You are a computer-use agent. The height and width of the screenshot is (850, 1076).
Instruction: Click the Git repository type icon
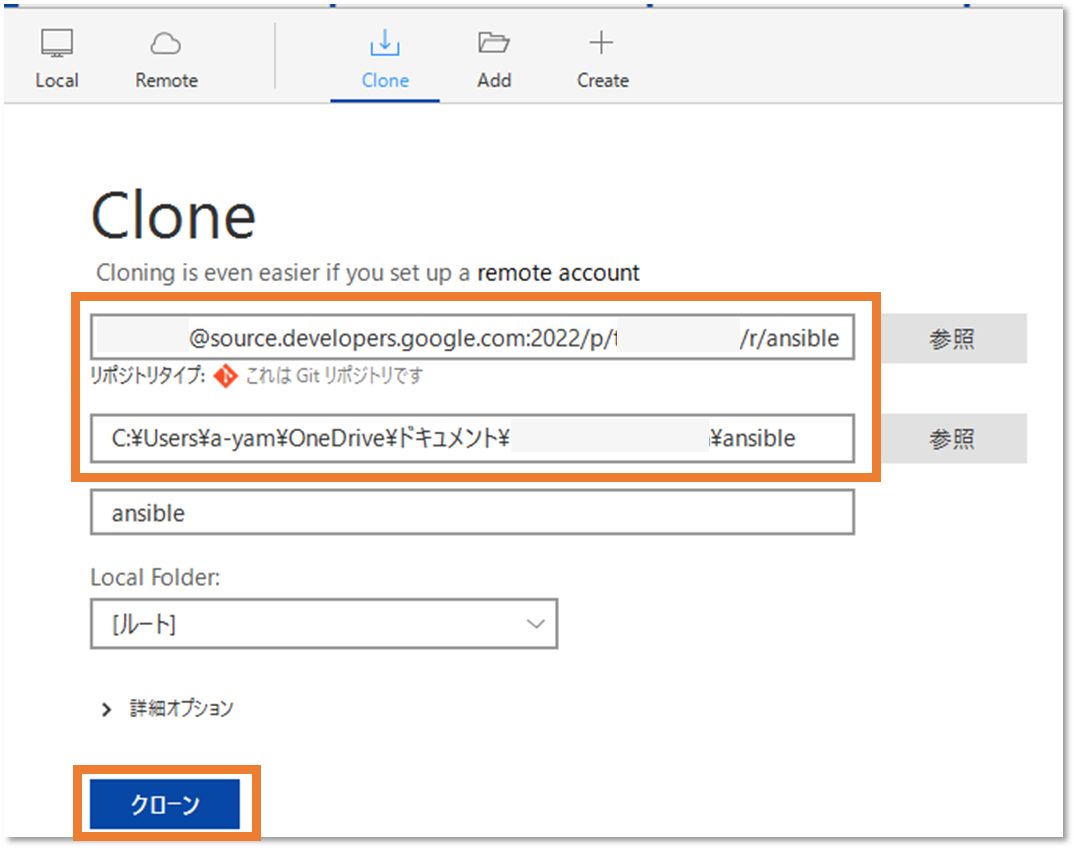225,376
